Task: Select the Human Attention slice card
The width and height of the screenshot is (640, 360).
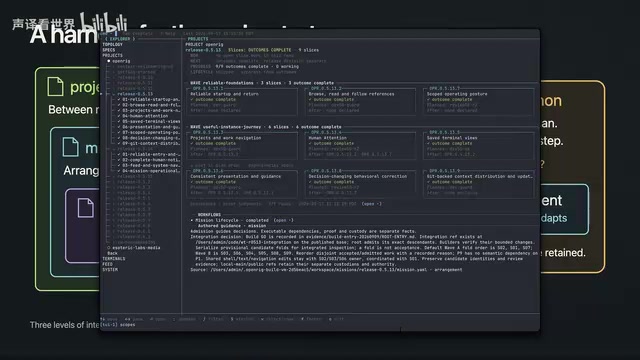Action: tap(360, 145)
